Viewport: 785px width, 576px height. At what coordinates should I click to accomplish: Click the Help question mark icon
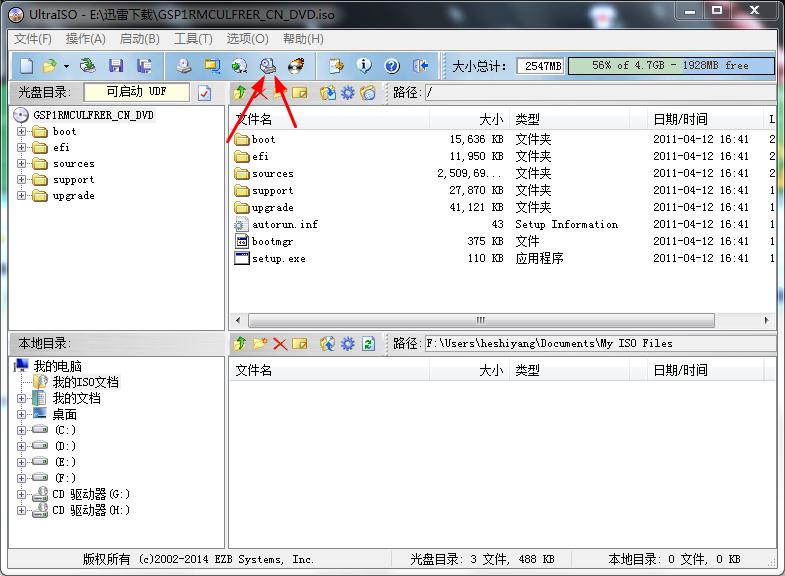click(392, 66)
